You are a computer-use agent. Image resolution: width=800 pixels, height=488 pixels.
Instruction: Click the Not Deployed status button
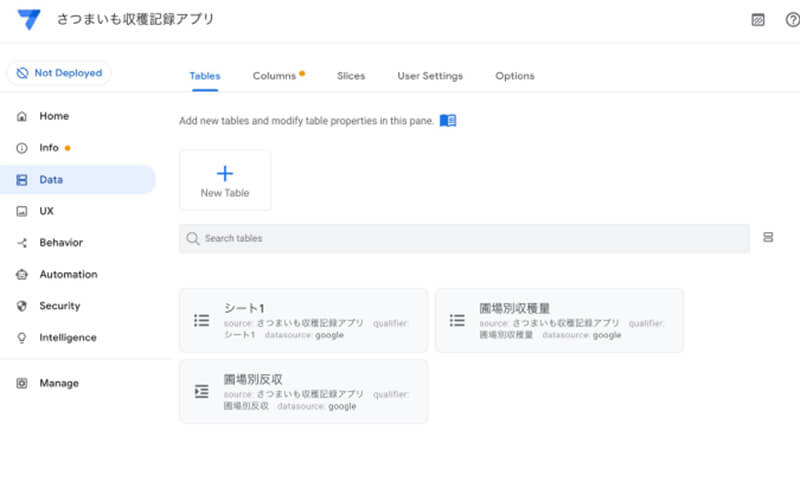point(59,73)
